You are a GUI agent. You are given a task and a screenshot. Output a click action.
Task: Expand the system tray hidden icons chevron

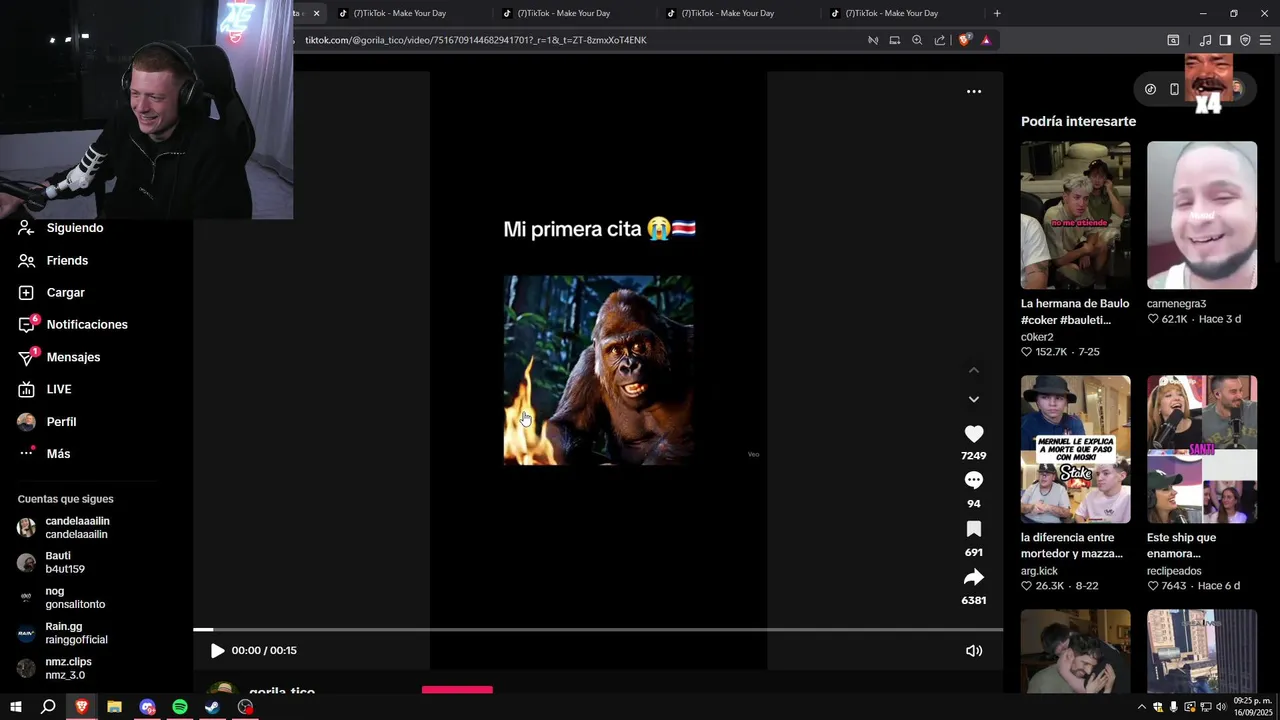1142,707
